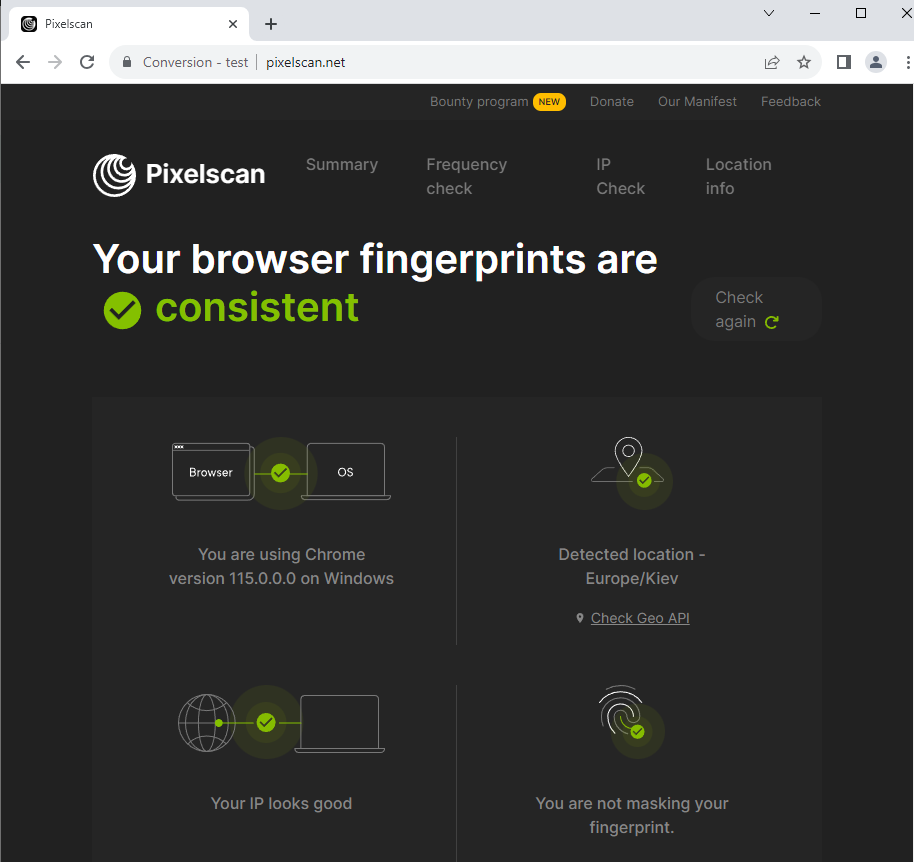Click the fingerprint illustration
Image resolution: width=914 pixels, height=862 pixels.
(631, 722)
